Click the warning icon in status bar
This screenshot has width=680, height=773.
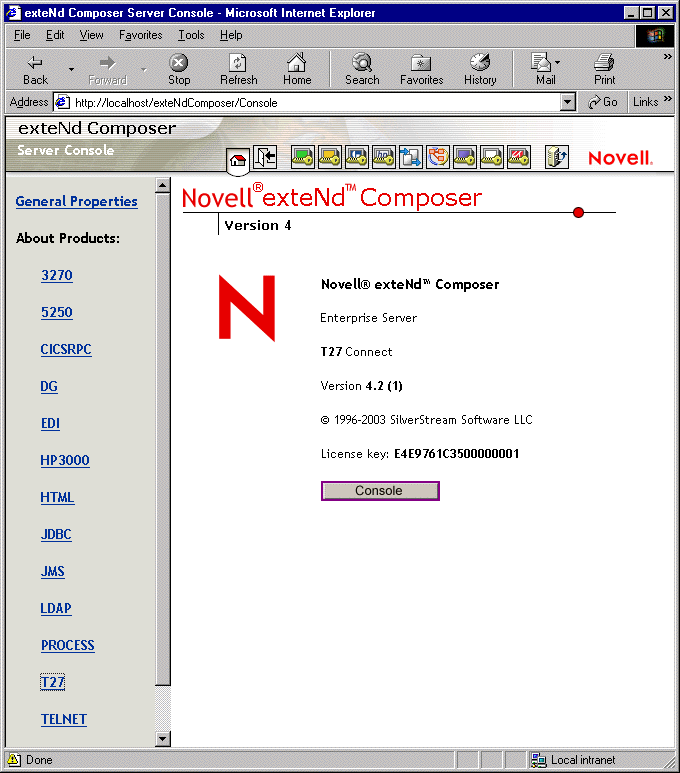14,760
